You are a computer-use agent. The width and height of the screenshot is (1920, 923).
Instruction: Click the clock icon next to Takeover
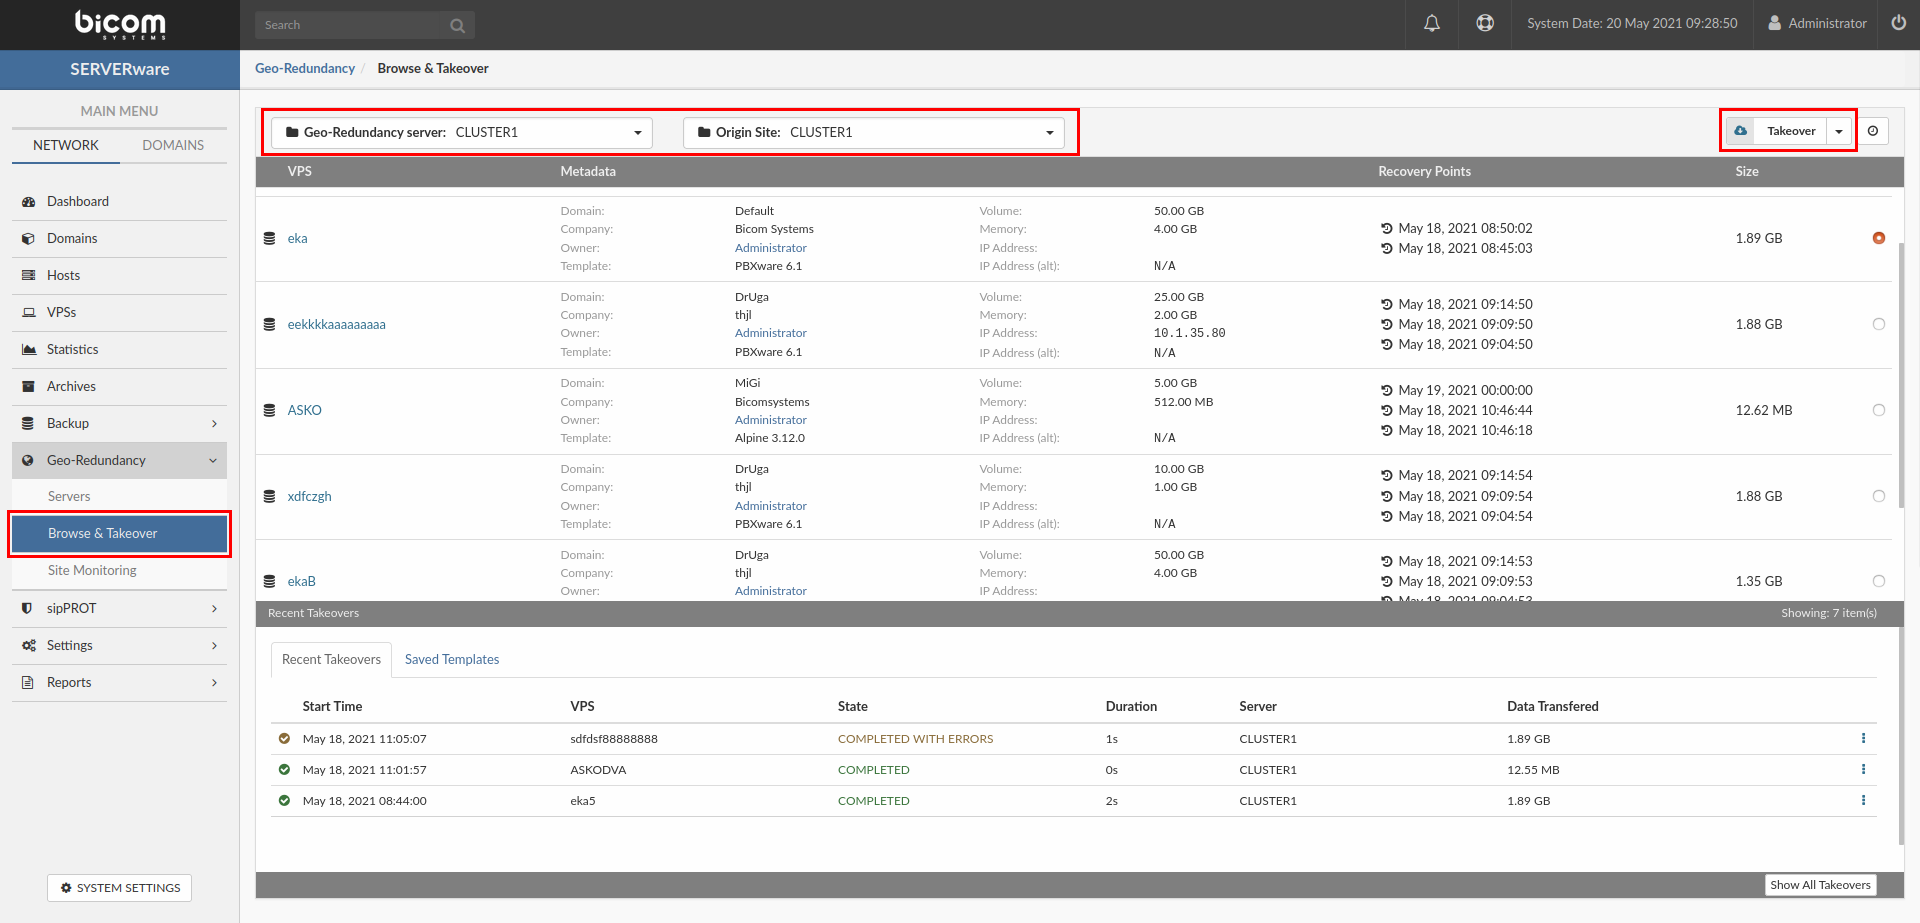click(x=1873, y=131)
